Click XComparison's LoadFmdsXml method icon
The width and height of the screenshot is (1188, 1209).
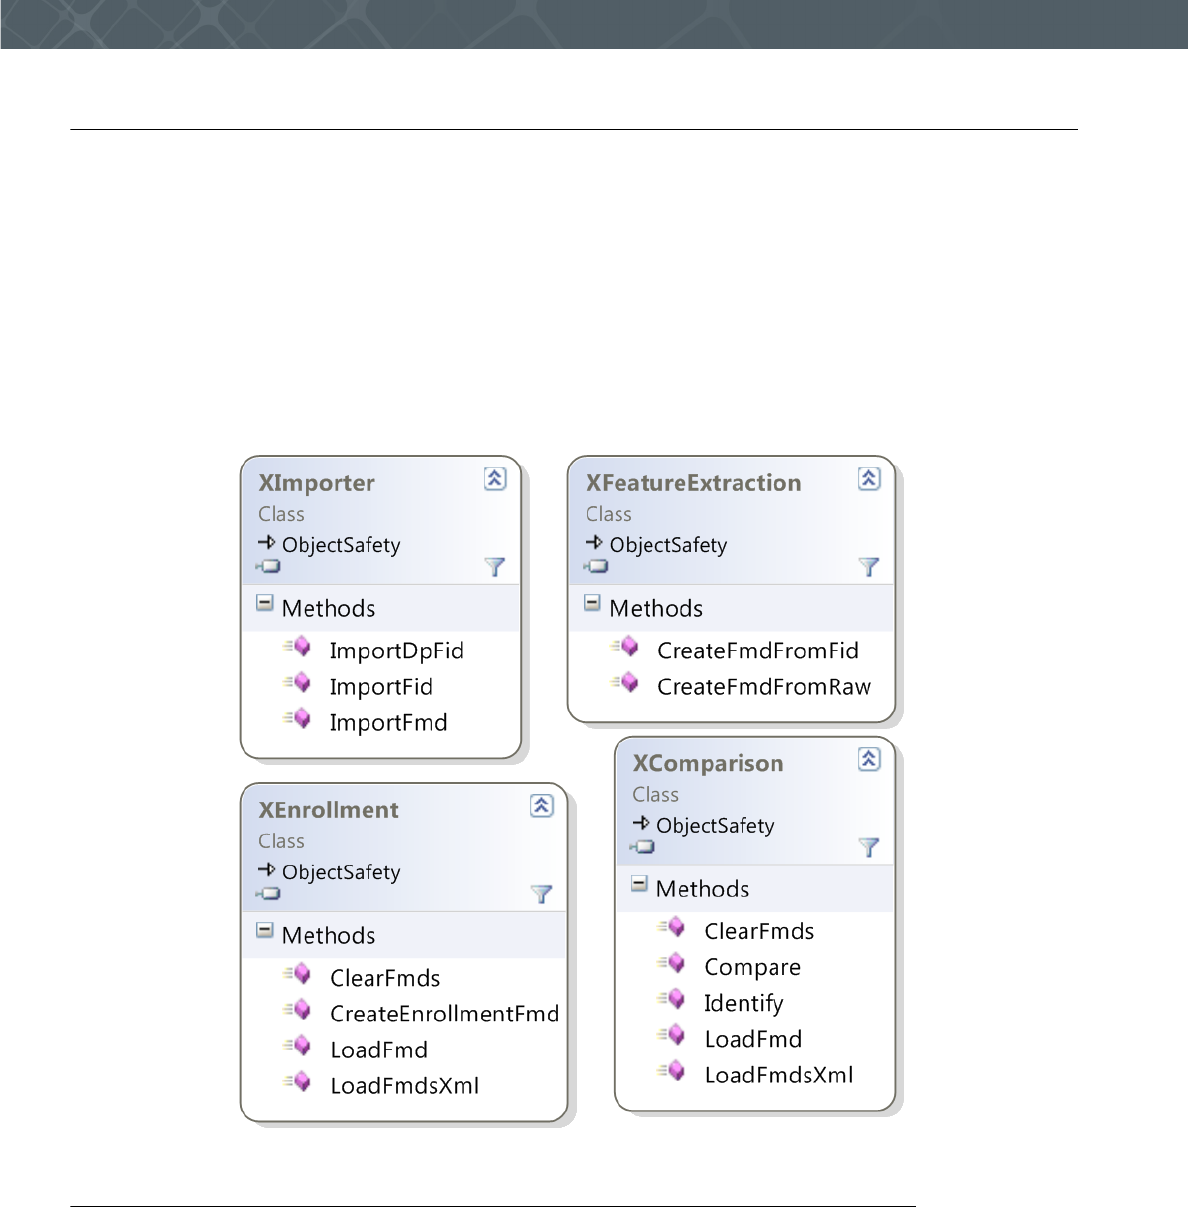point(671,1072)
